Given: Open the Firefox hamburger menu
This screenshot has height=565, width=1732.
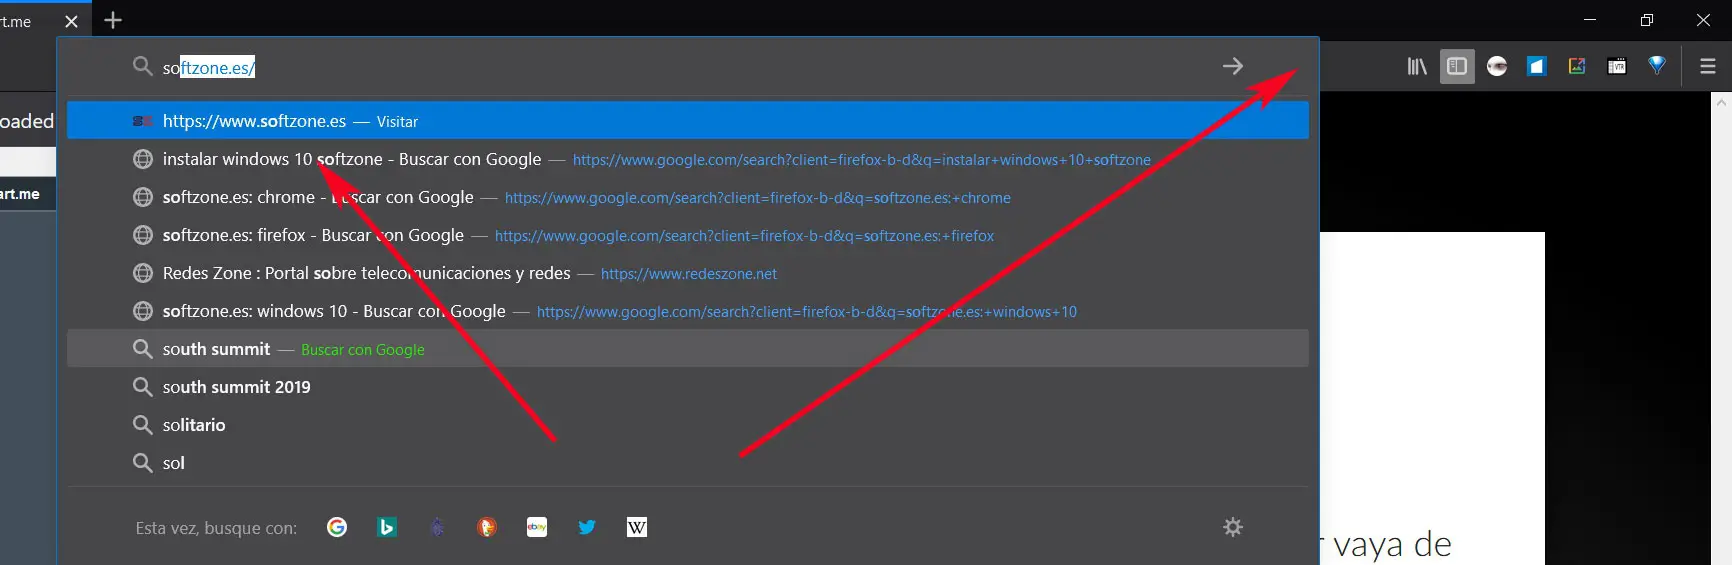Looking at the screenshot, I should pyautogui.click(x=1708, y=66).
